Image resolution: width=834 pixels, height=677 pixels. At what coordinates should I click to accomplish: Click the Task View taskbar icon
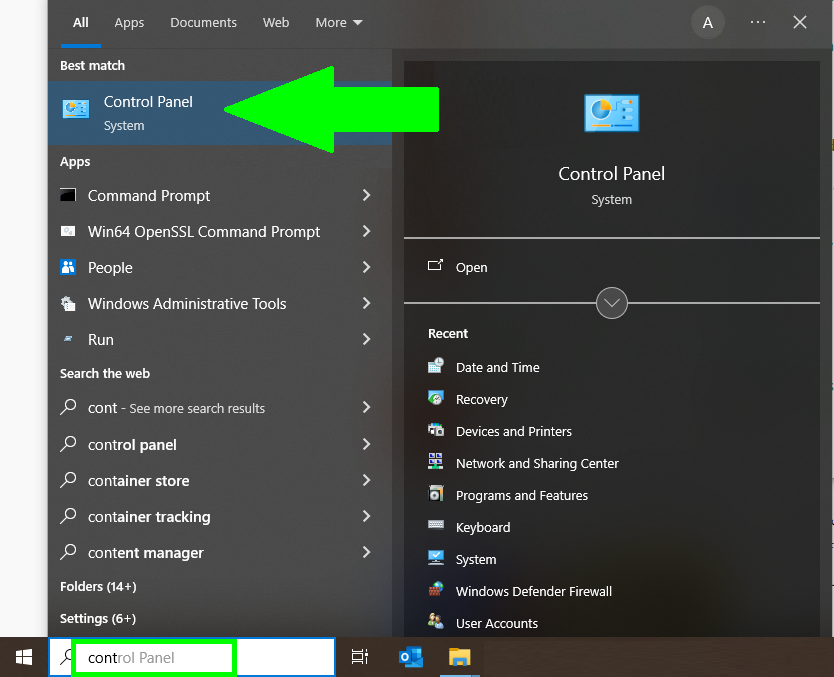(360, 657)
